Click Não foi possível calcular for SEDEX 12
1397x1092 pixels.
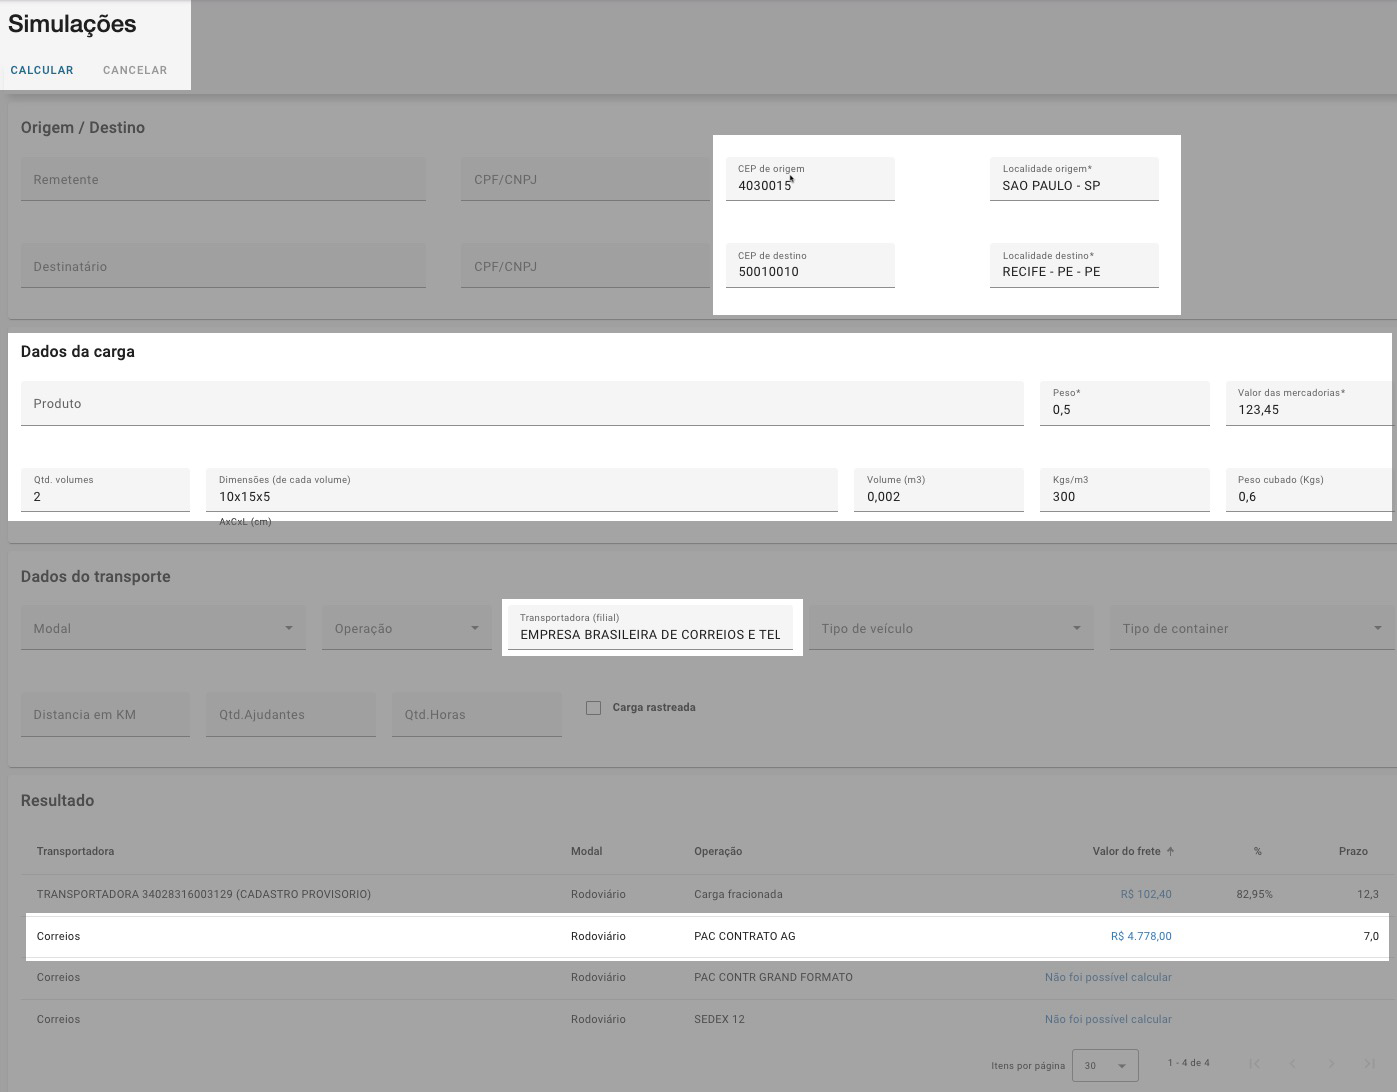(x=1108, y=1019)
